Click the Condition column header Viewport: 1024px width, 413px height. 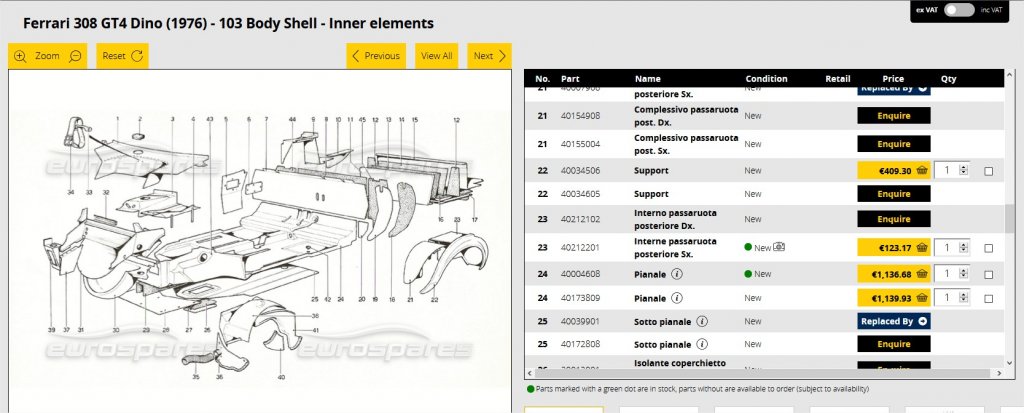(x=766, y=78)
